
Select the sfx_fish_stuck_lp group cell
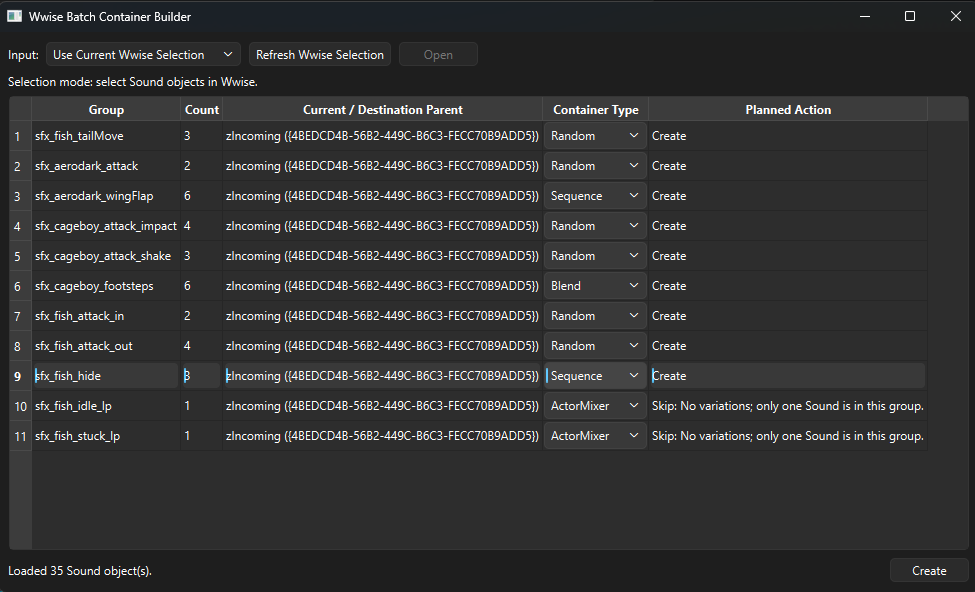pos(106,435)
